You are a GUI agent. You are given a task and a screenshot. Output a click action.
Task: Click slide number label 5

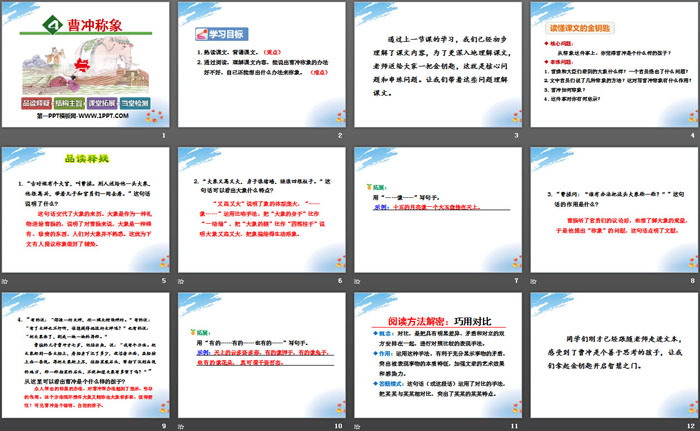(164, 280)
